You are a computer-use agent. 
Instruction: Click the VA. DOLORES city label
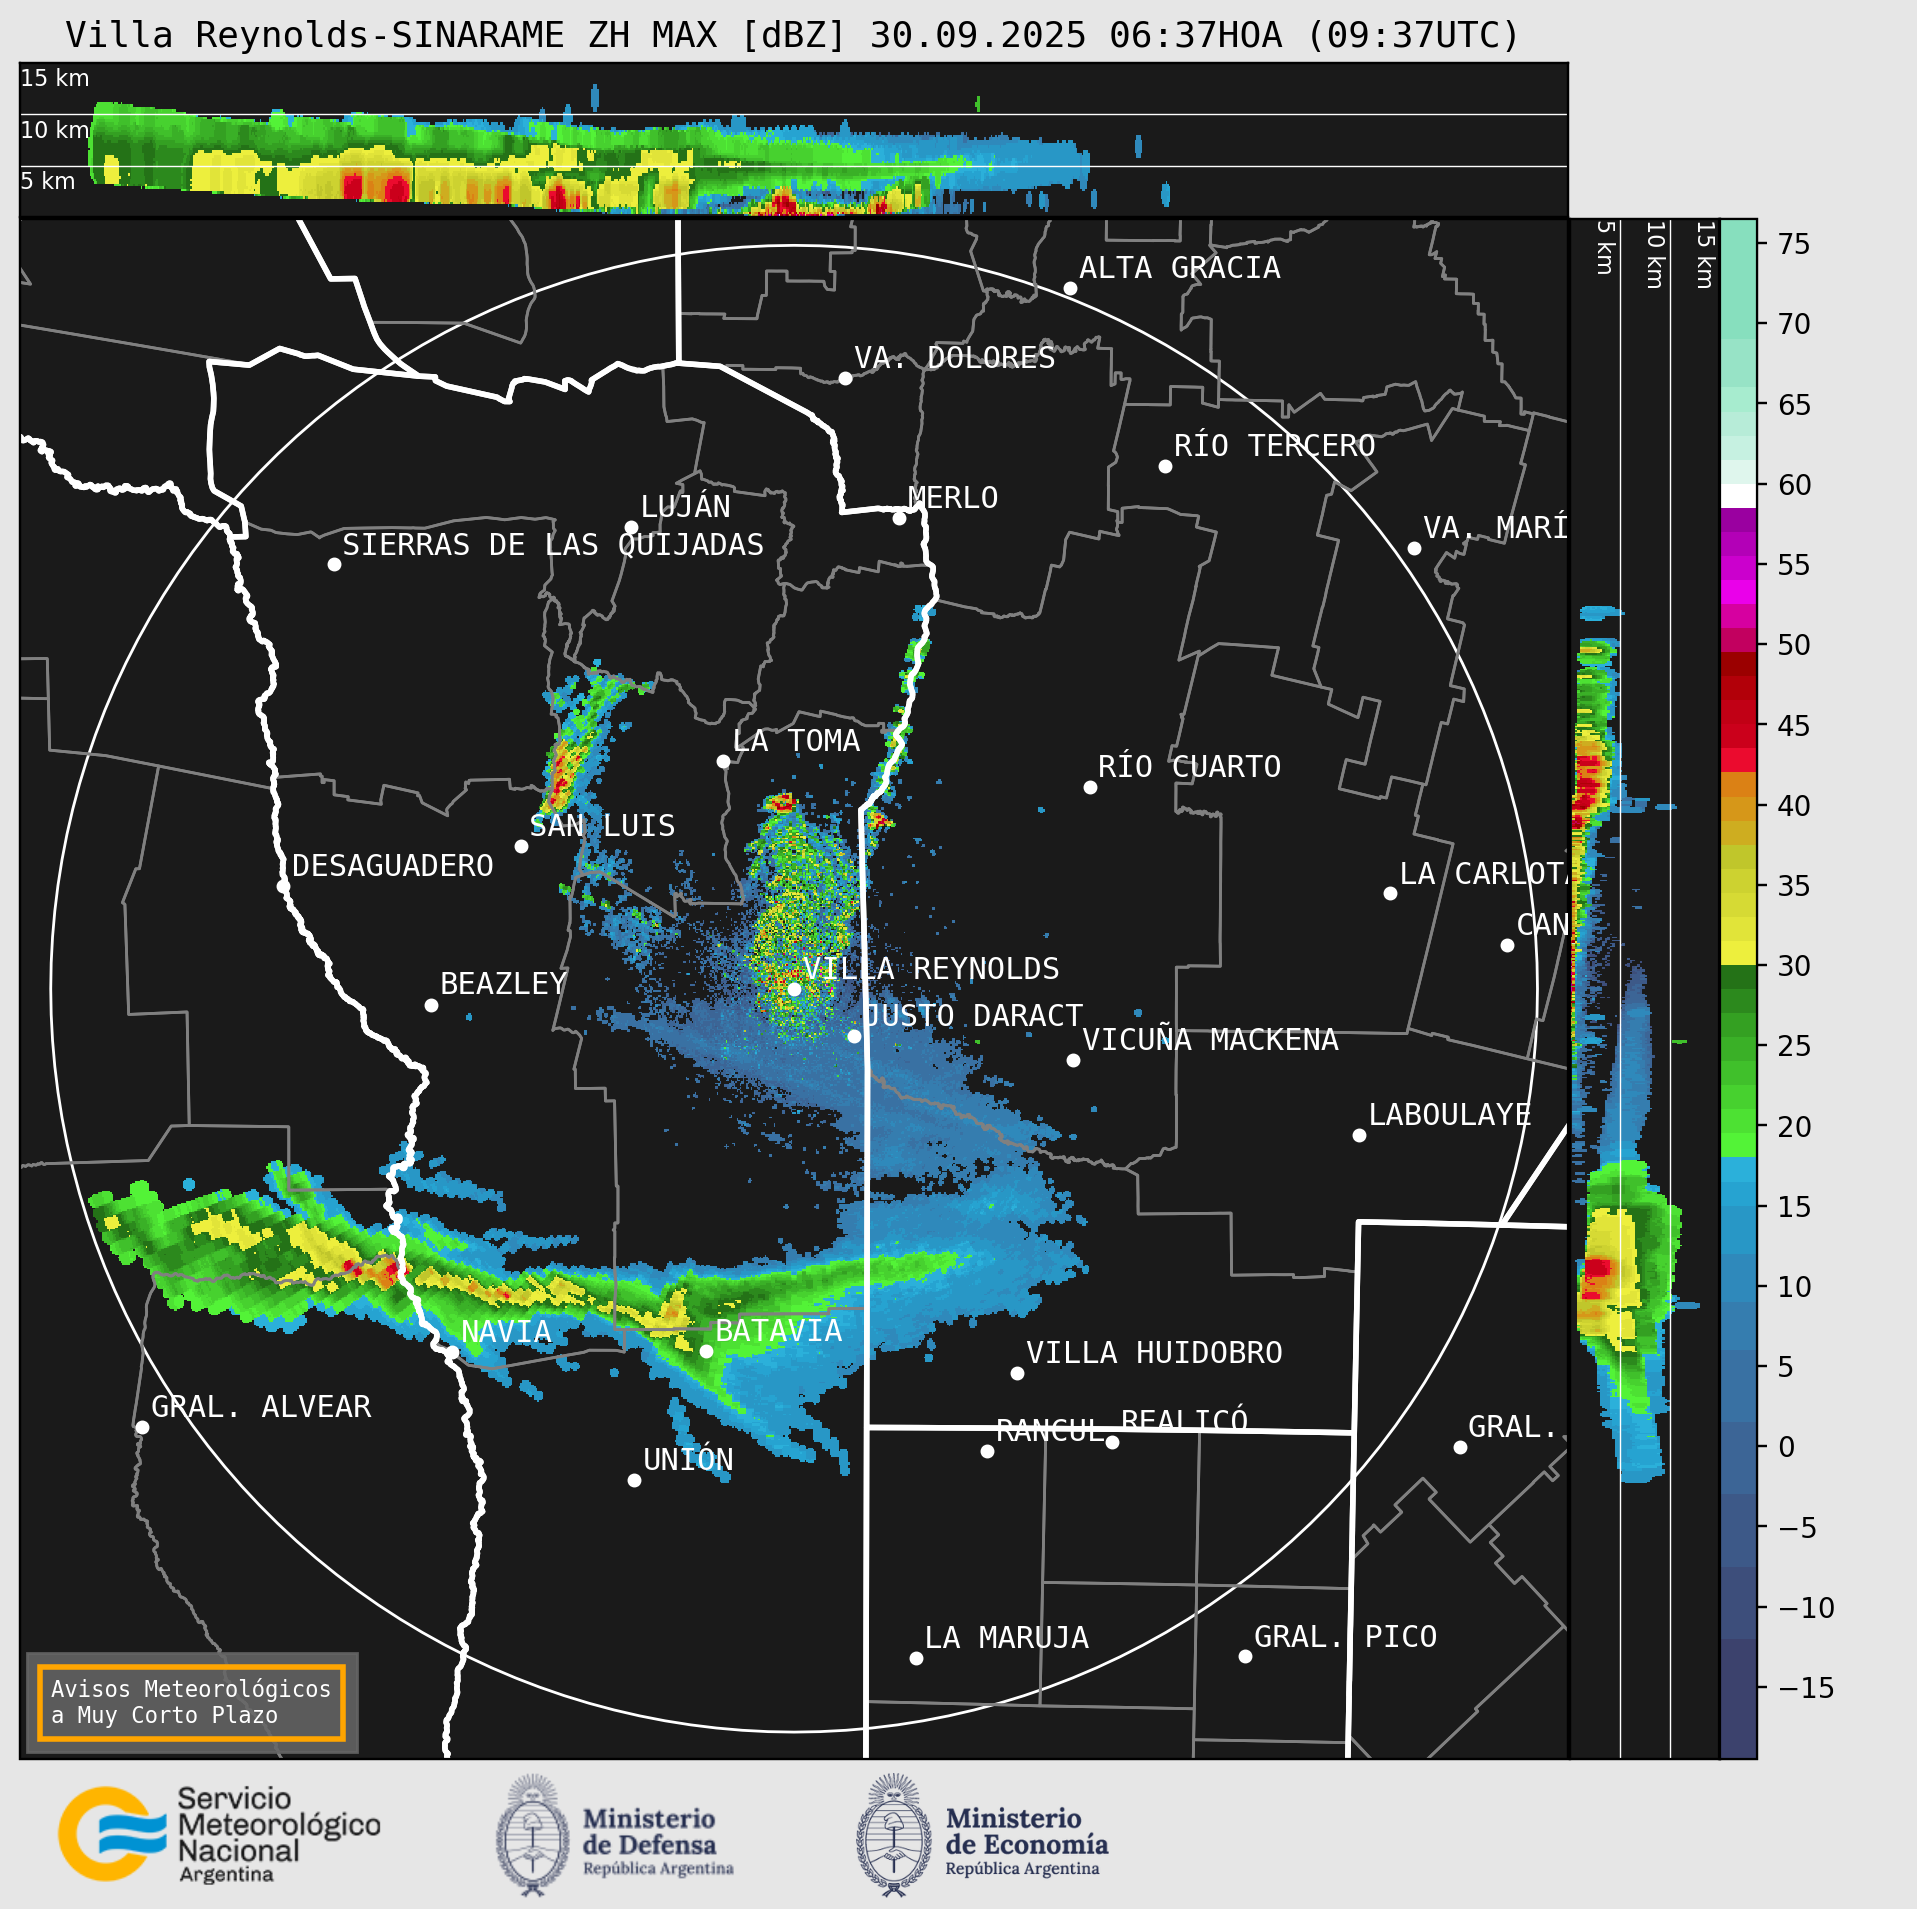coord(954,357)
